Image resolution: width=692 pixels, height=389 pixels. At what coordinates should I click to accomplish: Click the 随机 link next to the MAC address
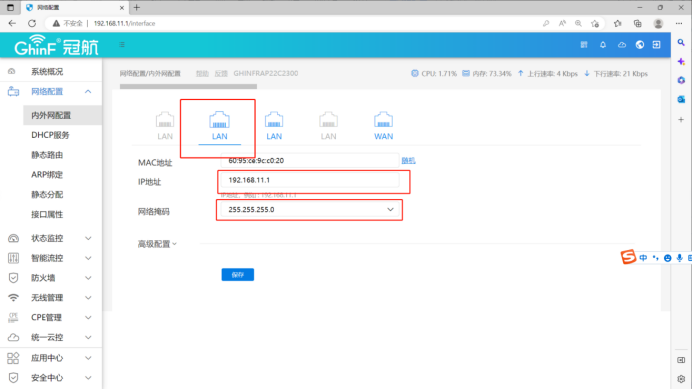[x=408, y=161]
